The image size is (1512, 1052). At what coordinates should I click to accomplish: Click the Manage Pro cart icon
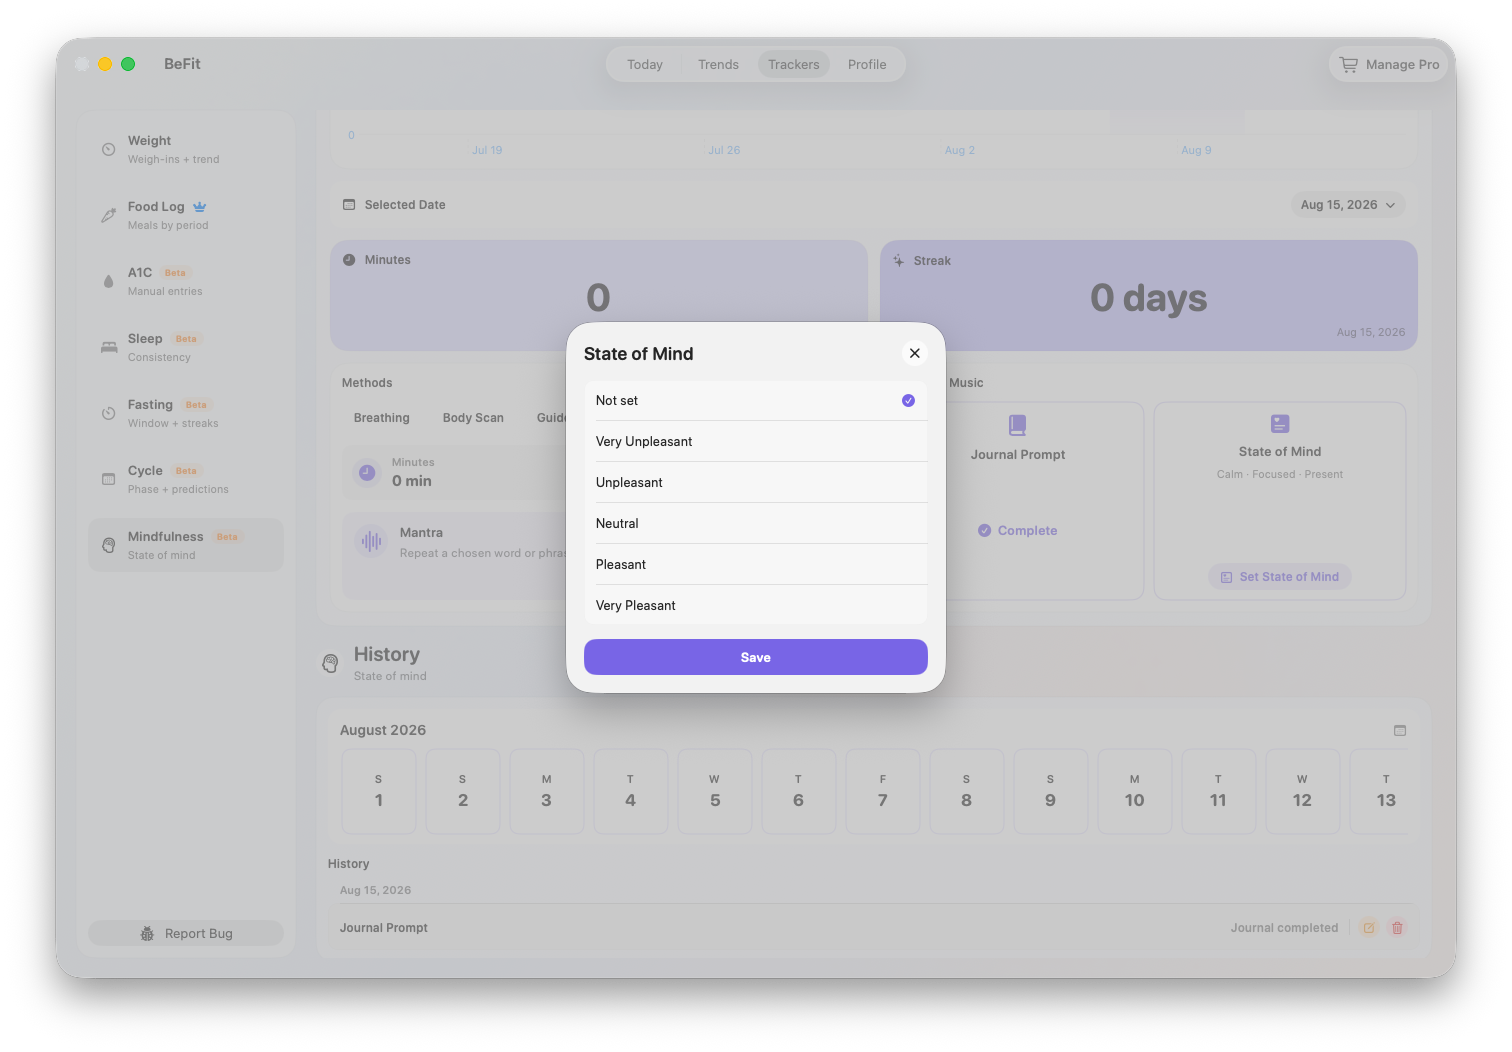pyautogui.click(x=1349, y=64)
